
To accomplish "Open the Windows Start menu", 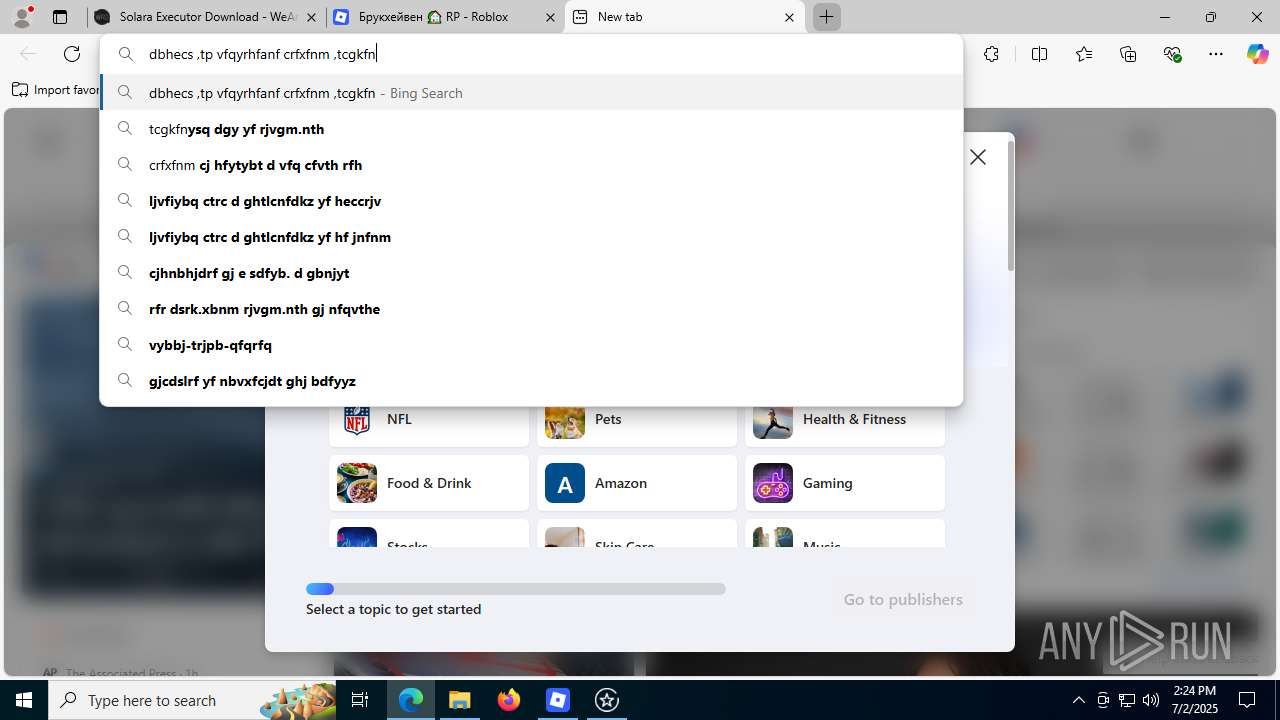I will (x=24, y=700).
